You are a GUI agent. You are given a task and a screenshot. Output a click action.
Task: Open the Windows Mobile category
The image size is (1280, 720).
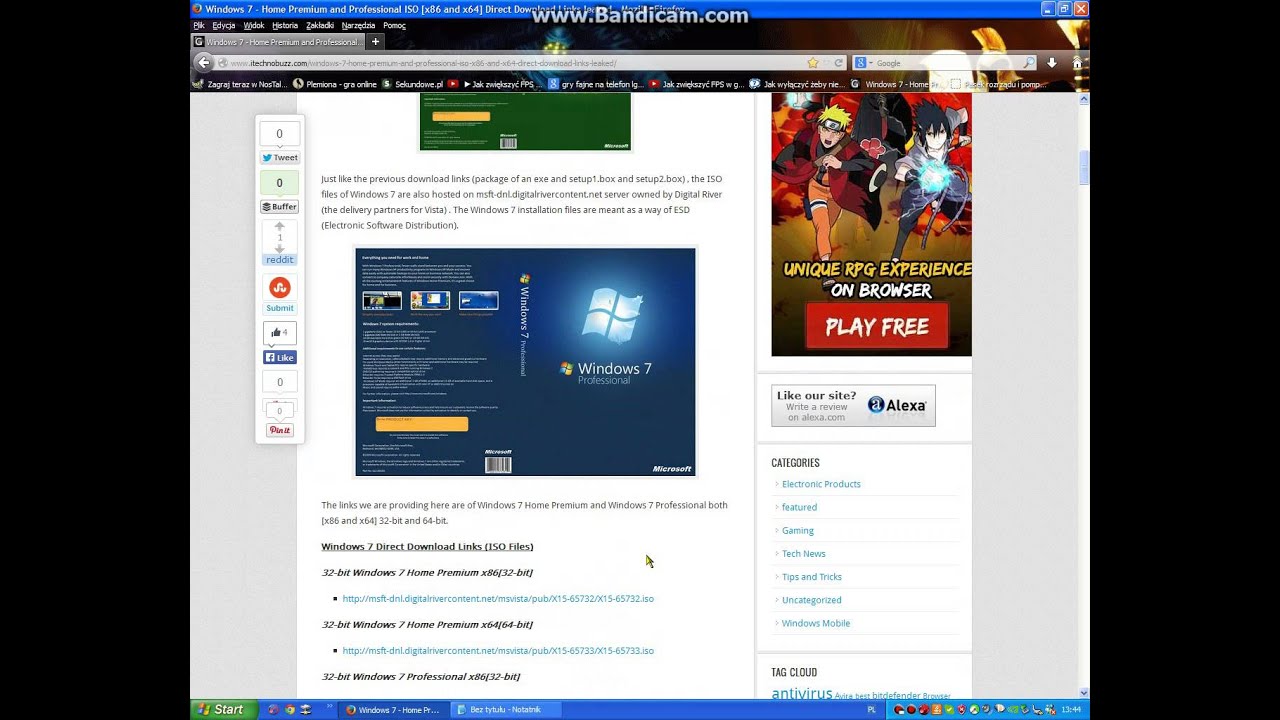tap(816, 623)
